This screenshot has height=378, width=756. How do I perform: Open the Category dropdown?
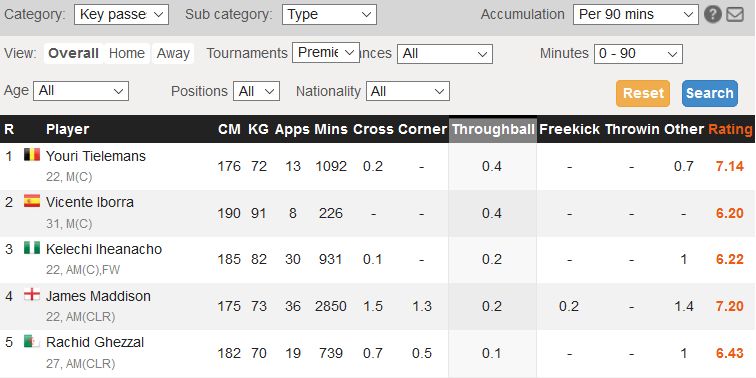[122, 14]
